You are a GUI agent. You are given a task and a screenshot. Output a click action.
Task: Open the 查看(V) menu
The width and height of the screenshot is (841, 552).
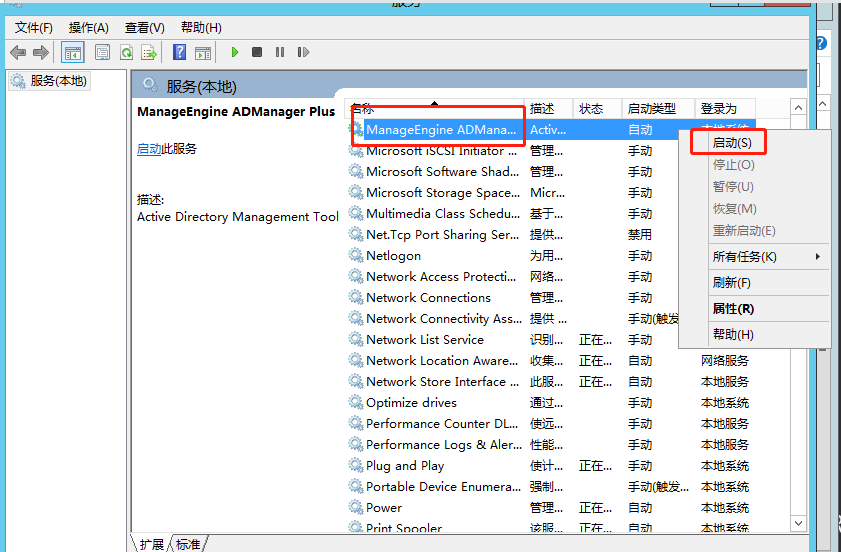click(144, 27)
